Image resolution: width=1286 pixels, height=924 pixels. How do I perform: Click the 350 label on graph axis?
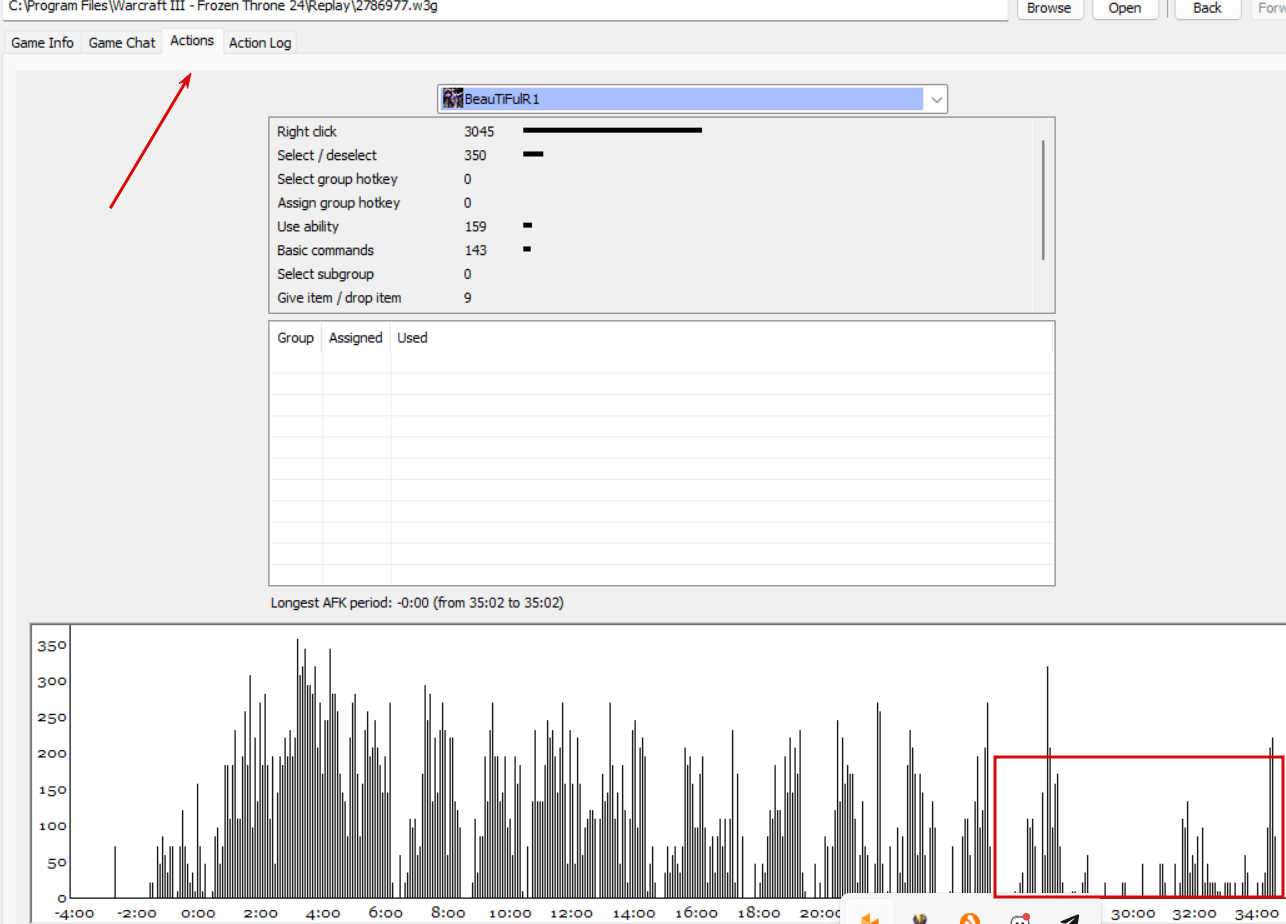pos(52,645)
